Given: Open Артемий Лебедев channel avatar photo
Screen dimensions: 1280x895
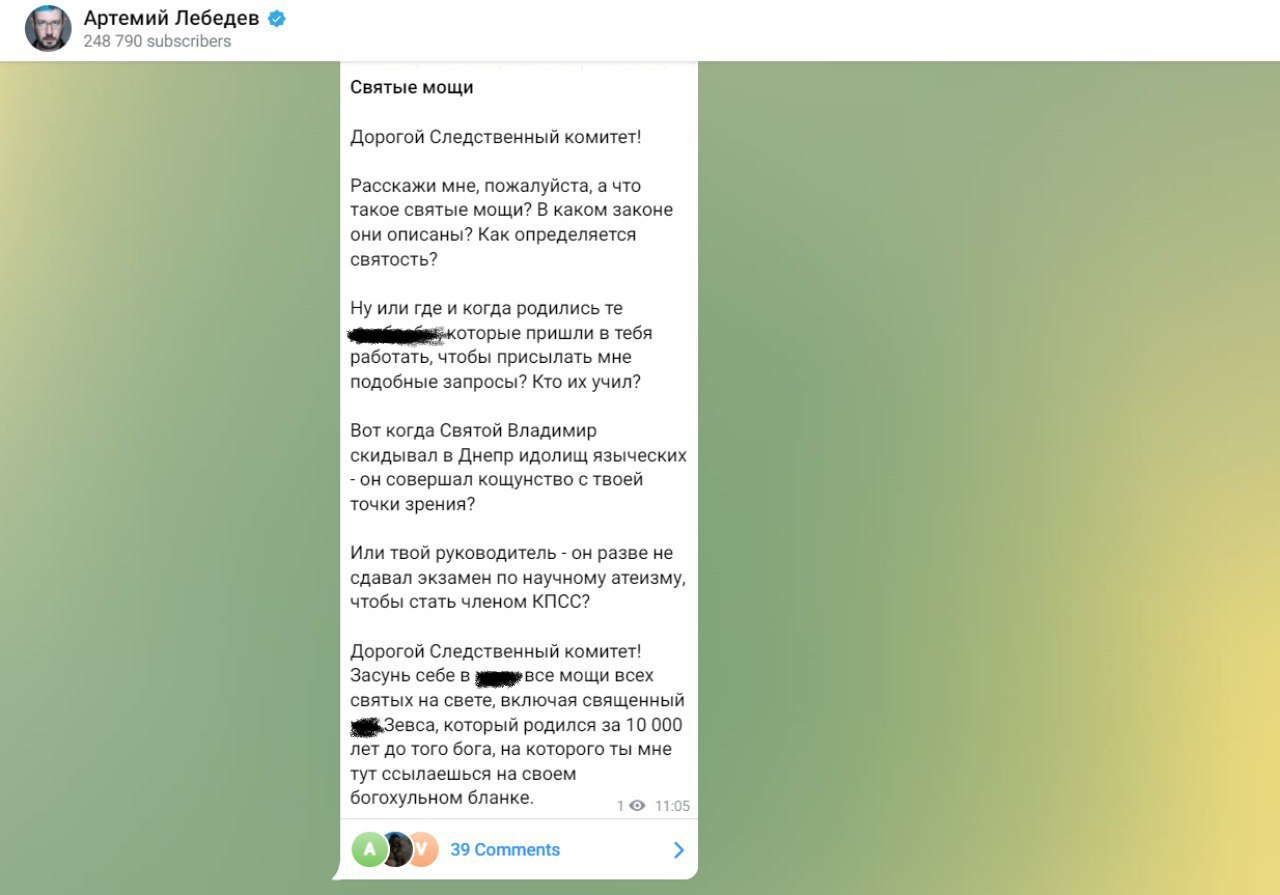Looking at the screenshot, I should pyautogui.click(x=48, y=28).
